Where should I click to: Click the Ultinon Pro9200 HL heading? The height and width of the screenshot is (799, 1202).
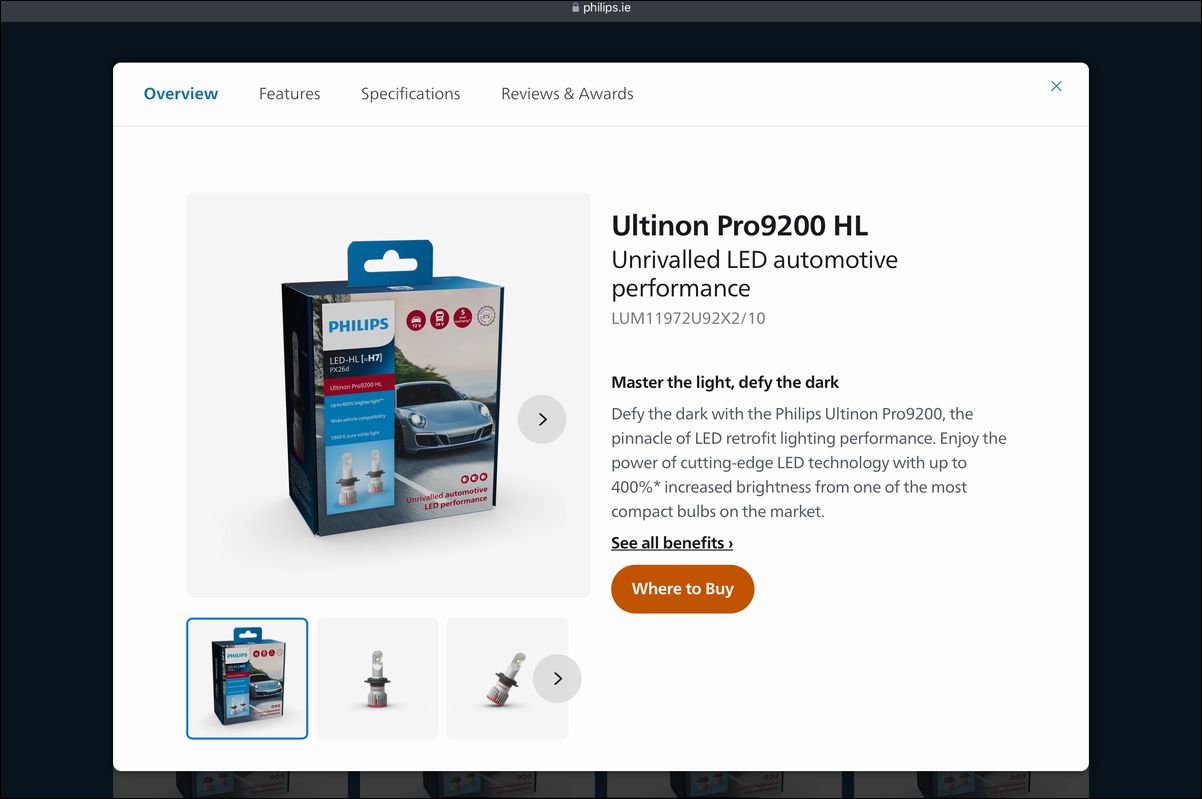(x=740, y=225)
